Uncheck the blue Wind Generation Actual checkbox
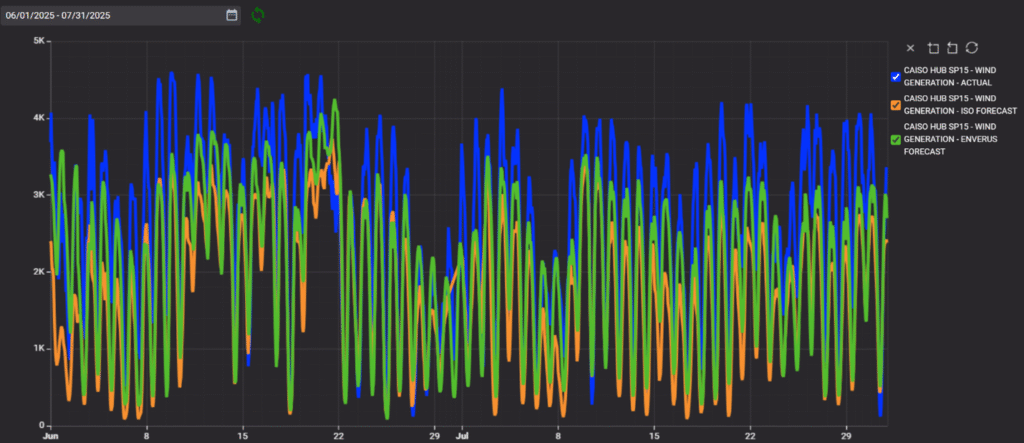Viewport: 1024px width, 443px height. click(x=896, y=77)
